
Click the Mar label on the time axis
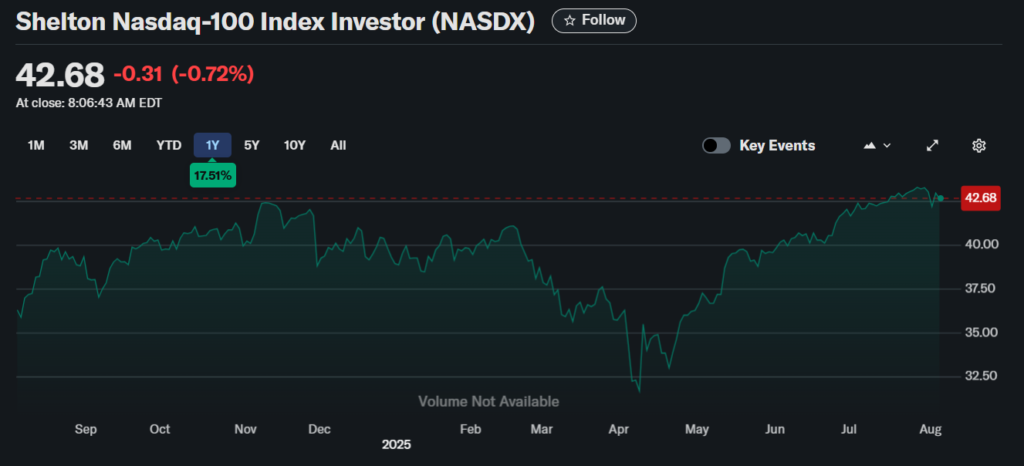(x=541, y=429)
